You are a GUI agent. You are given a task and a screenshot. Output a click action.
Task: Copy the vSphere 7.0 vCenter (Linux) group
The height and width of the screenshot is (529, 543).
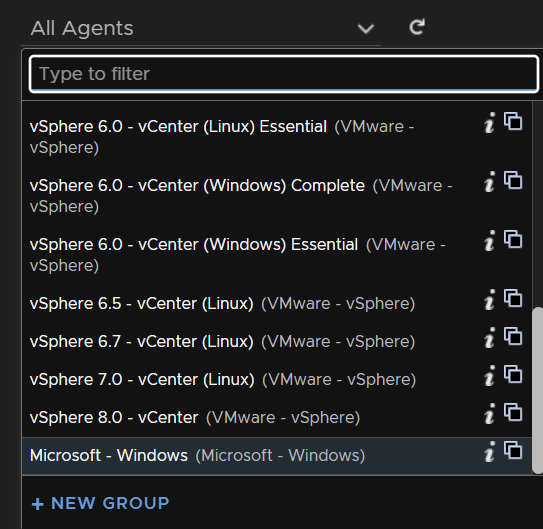(513, 374)
